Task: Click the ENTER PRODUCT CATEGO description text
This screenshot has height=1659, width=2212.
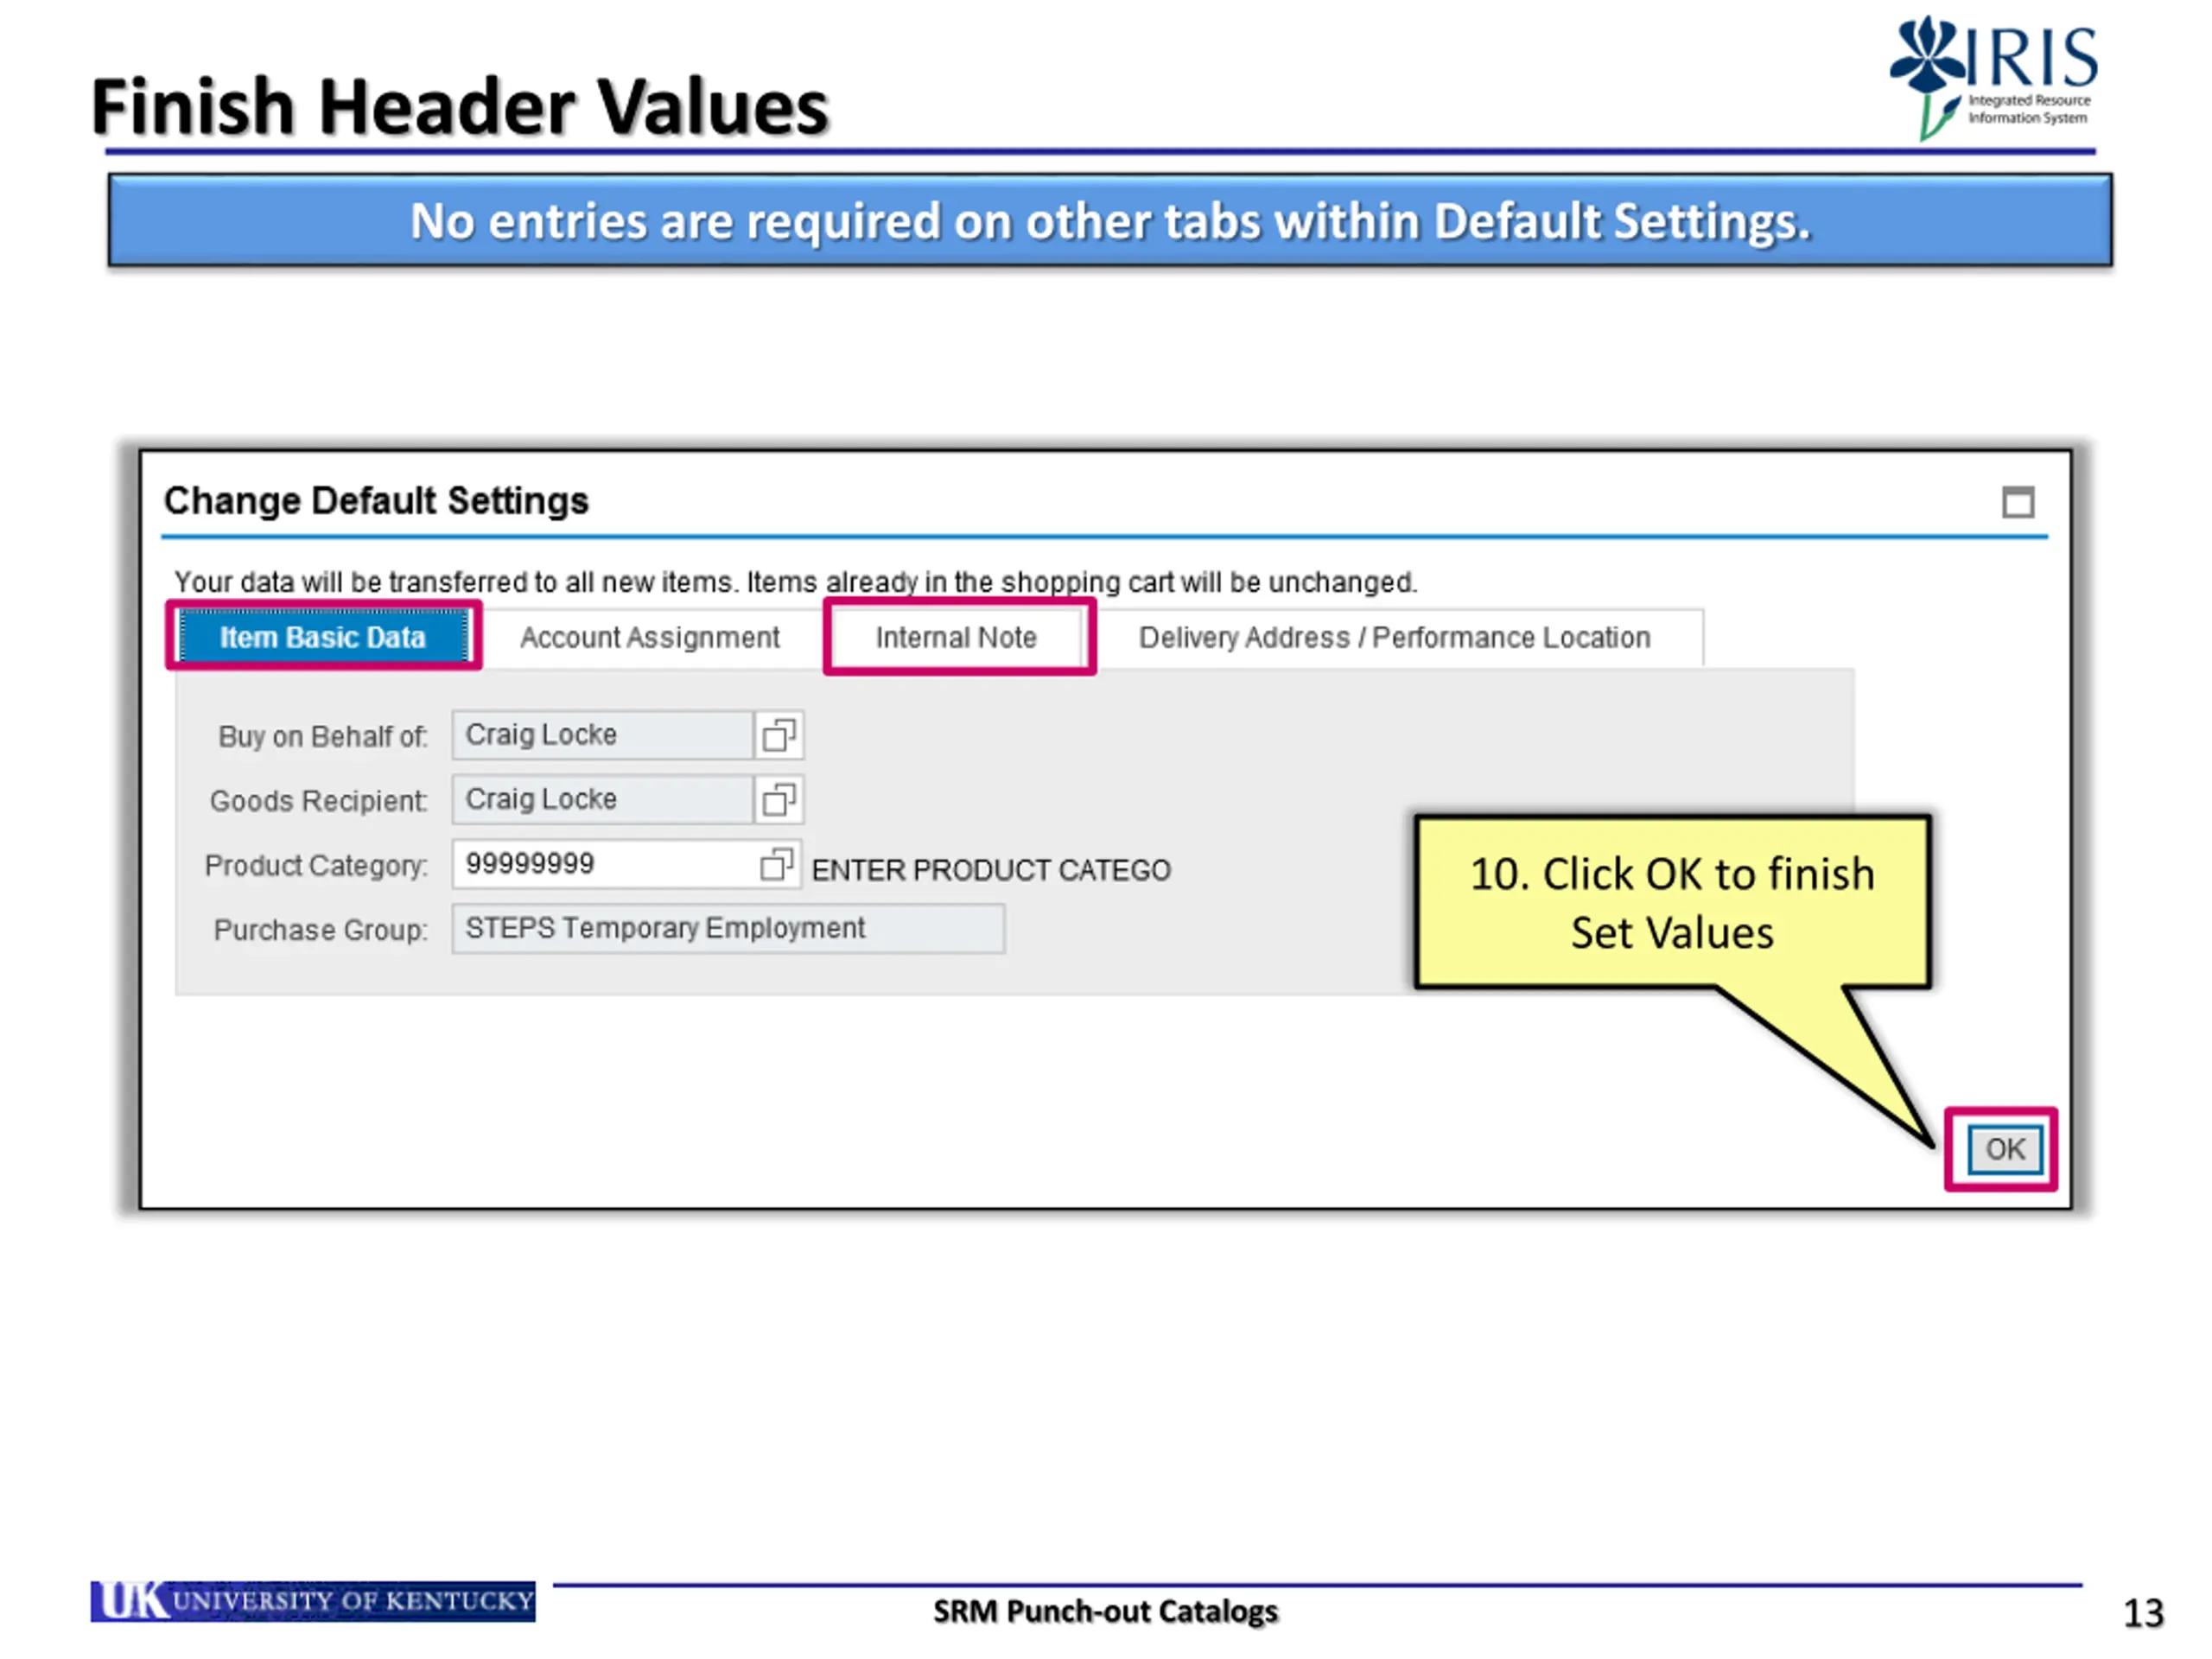Action: 991,870
